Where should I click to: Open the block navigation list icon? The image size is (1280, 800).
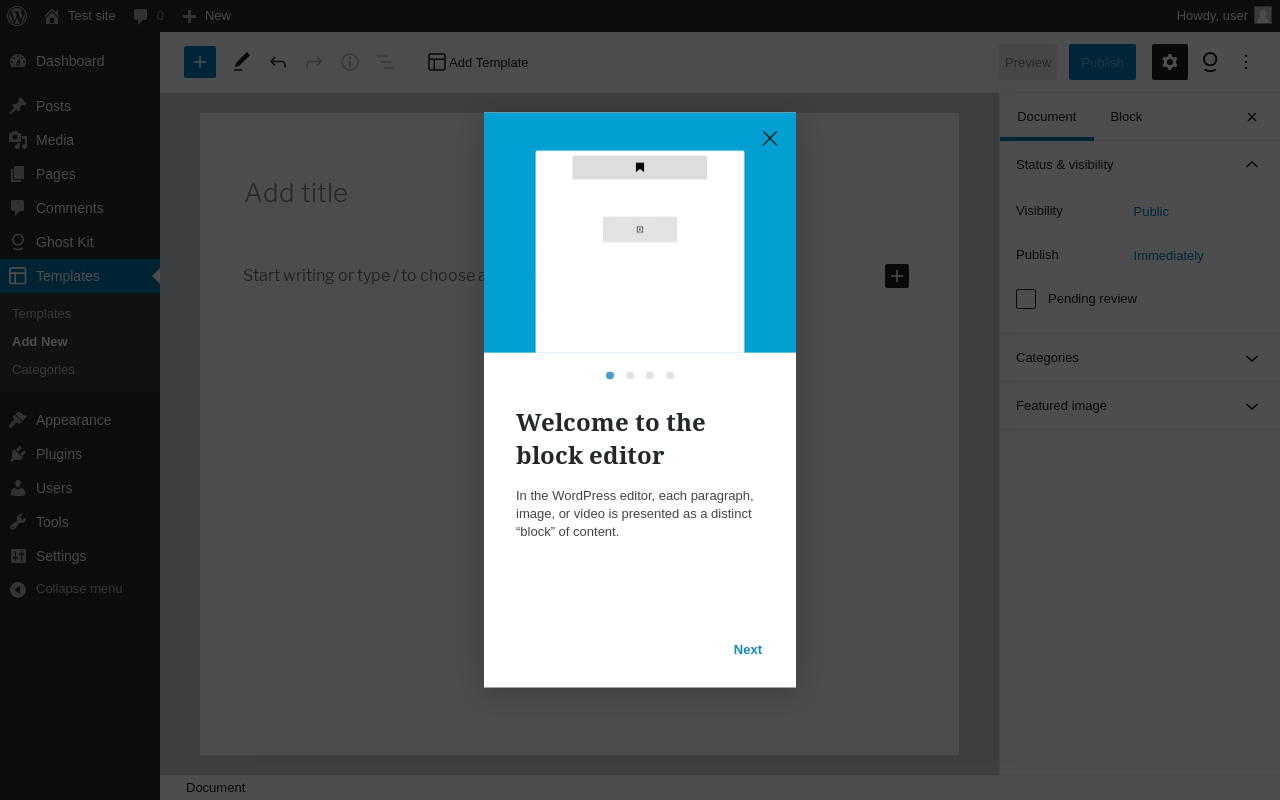[385, 62]
